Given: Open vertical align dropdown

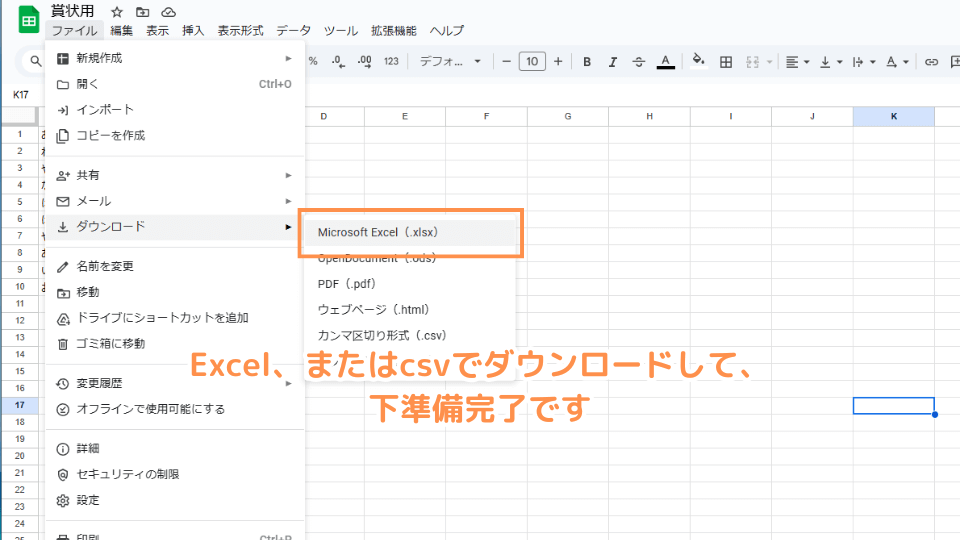Looking at the screenshot, I should (x=831, y=61).
